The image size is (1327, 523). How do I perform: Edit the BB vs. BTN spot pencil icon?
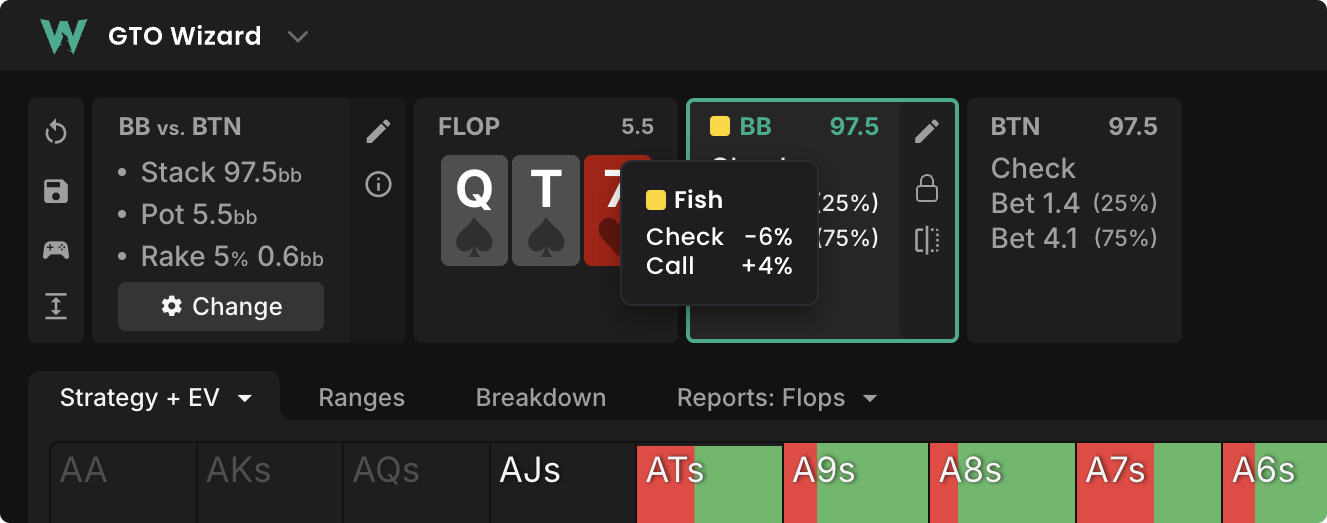tap(378, 131)
